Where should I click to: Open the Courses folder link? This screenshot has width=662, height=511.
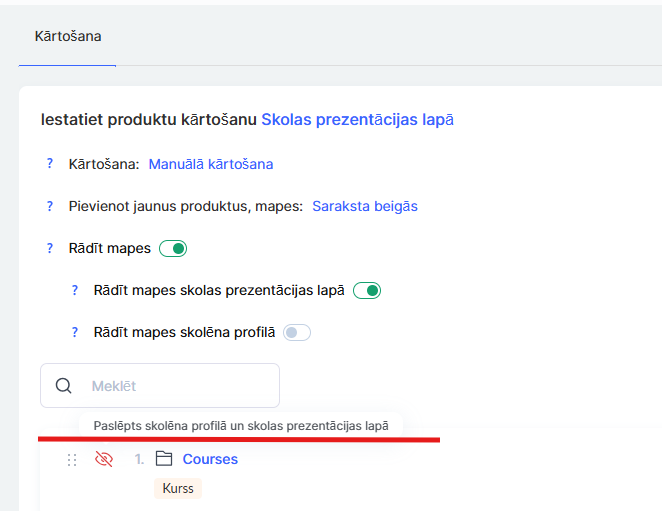click(x=210, y=460)
